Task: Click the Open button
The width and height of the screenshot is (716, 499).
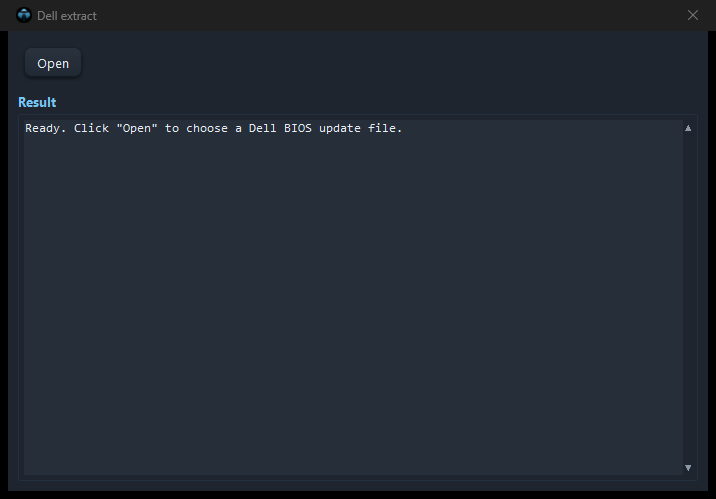Action: click(x=53, y=63)
